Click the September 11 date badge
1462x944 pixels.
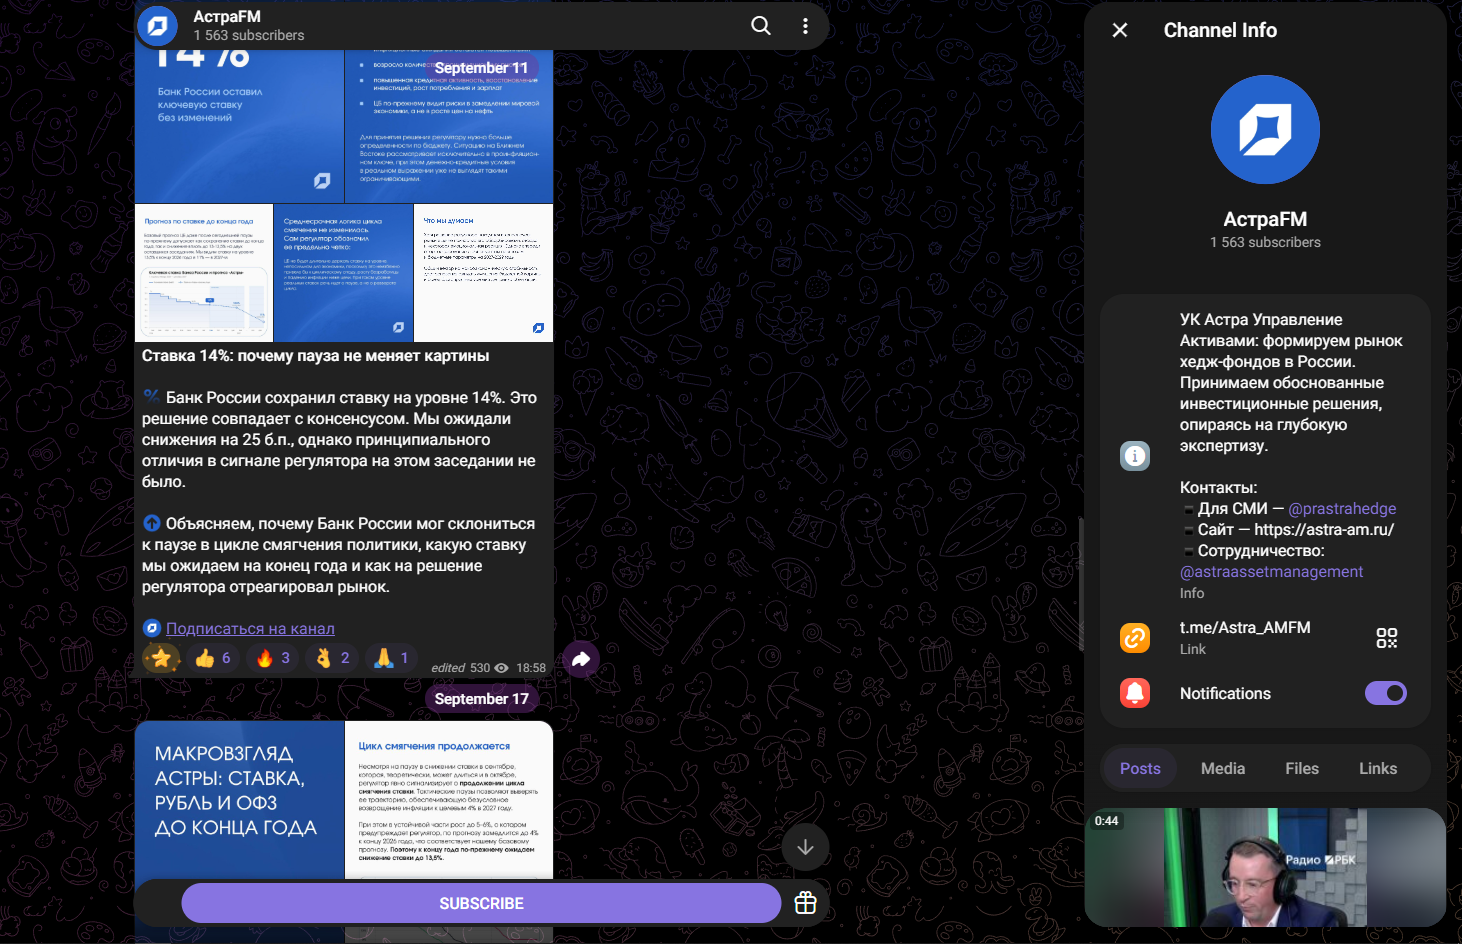click(x=481, y=67)
